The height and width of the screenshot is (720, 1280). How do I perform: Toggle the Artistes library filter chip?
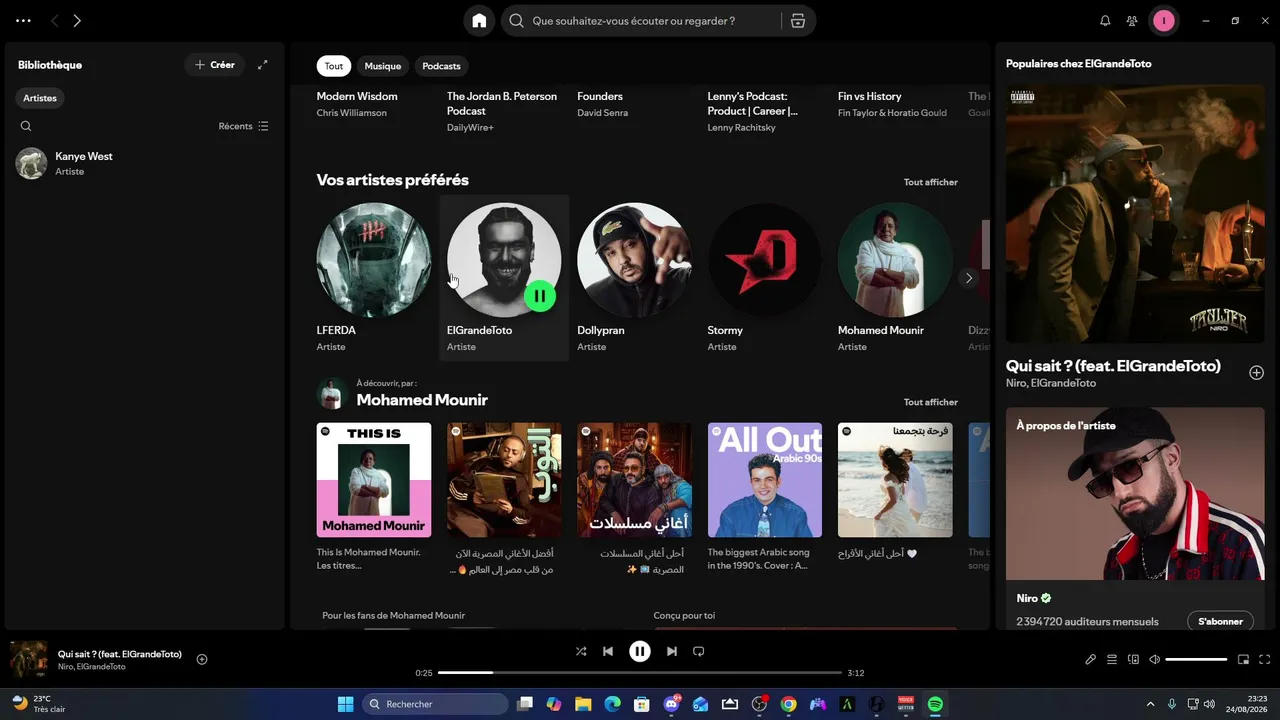pyautogui.click(x=40, y=98)
